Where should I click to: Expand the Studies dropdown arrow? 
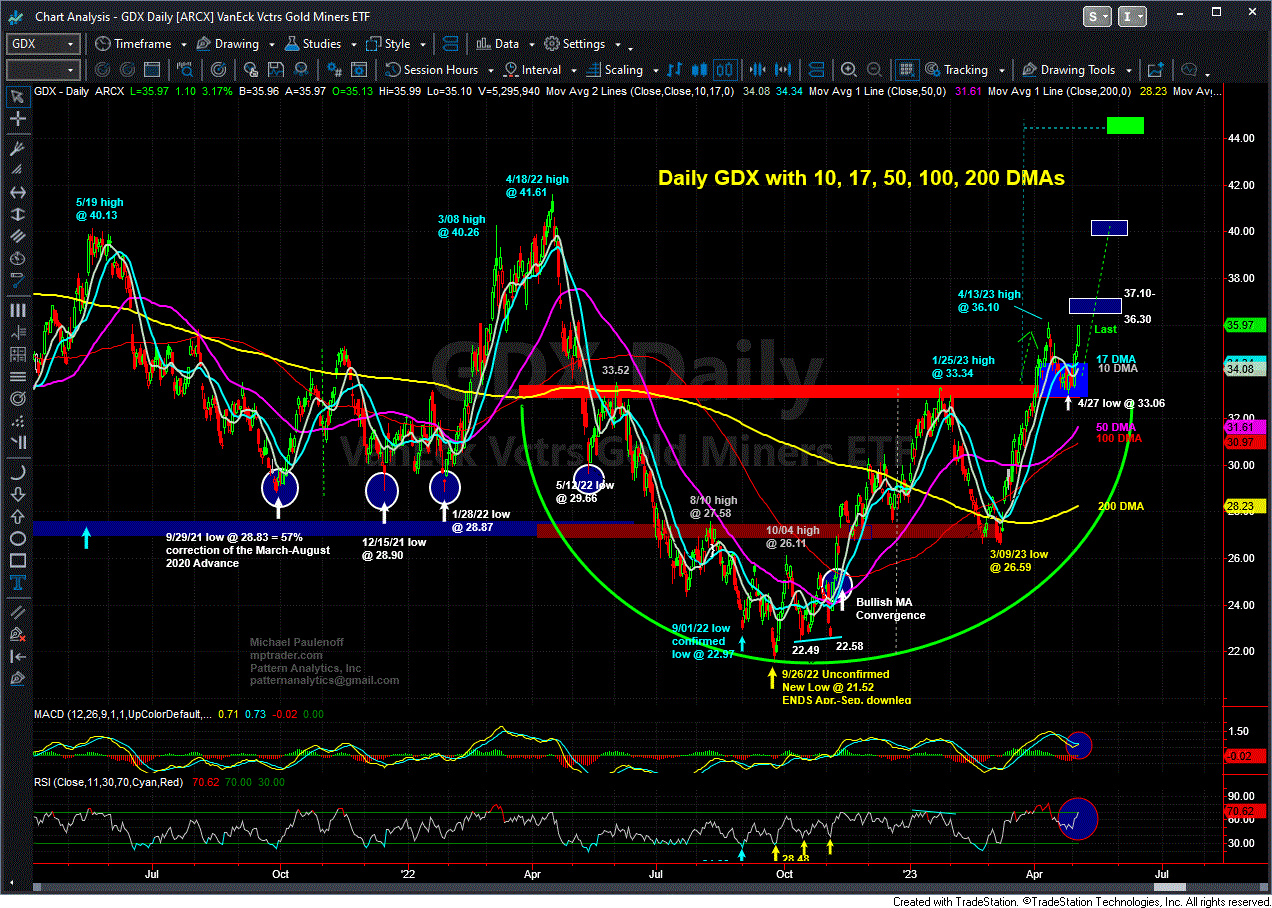354,45
